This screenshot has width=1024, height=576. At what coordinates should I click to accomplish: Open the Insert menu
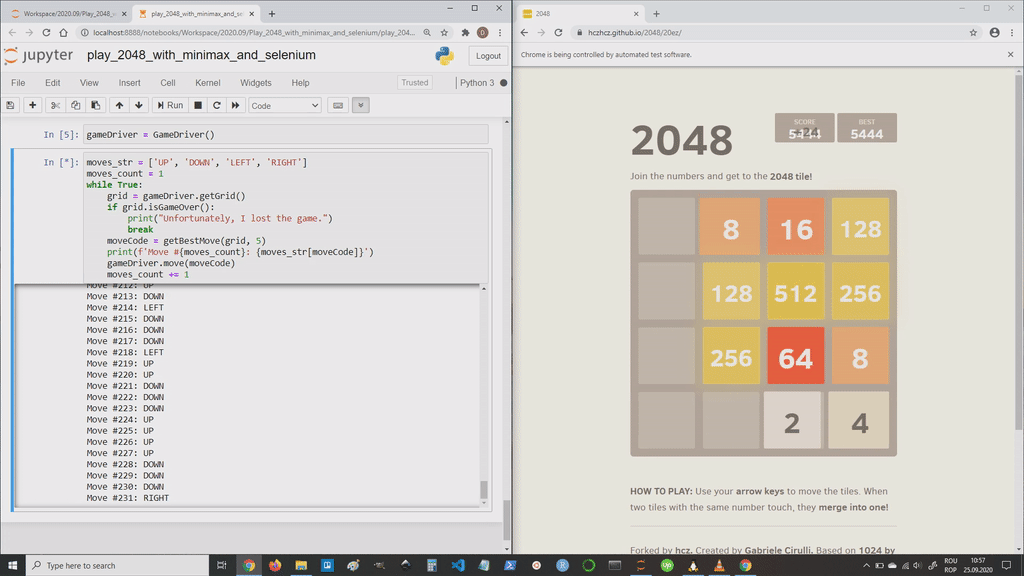129,83
